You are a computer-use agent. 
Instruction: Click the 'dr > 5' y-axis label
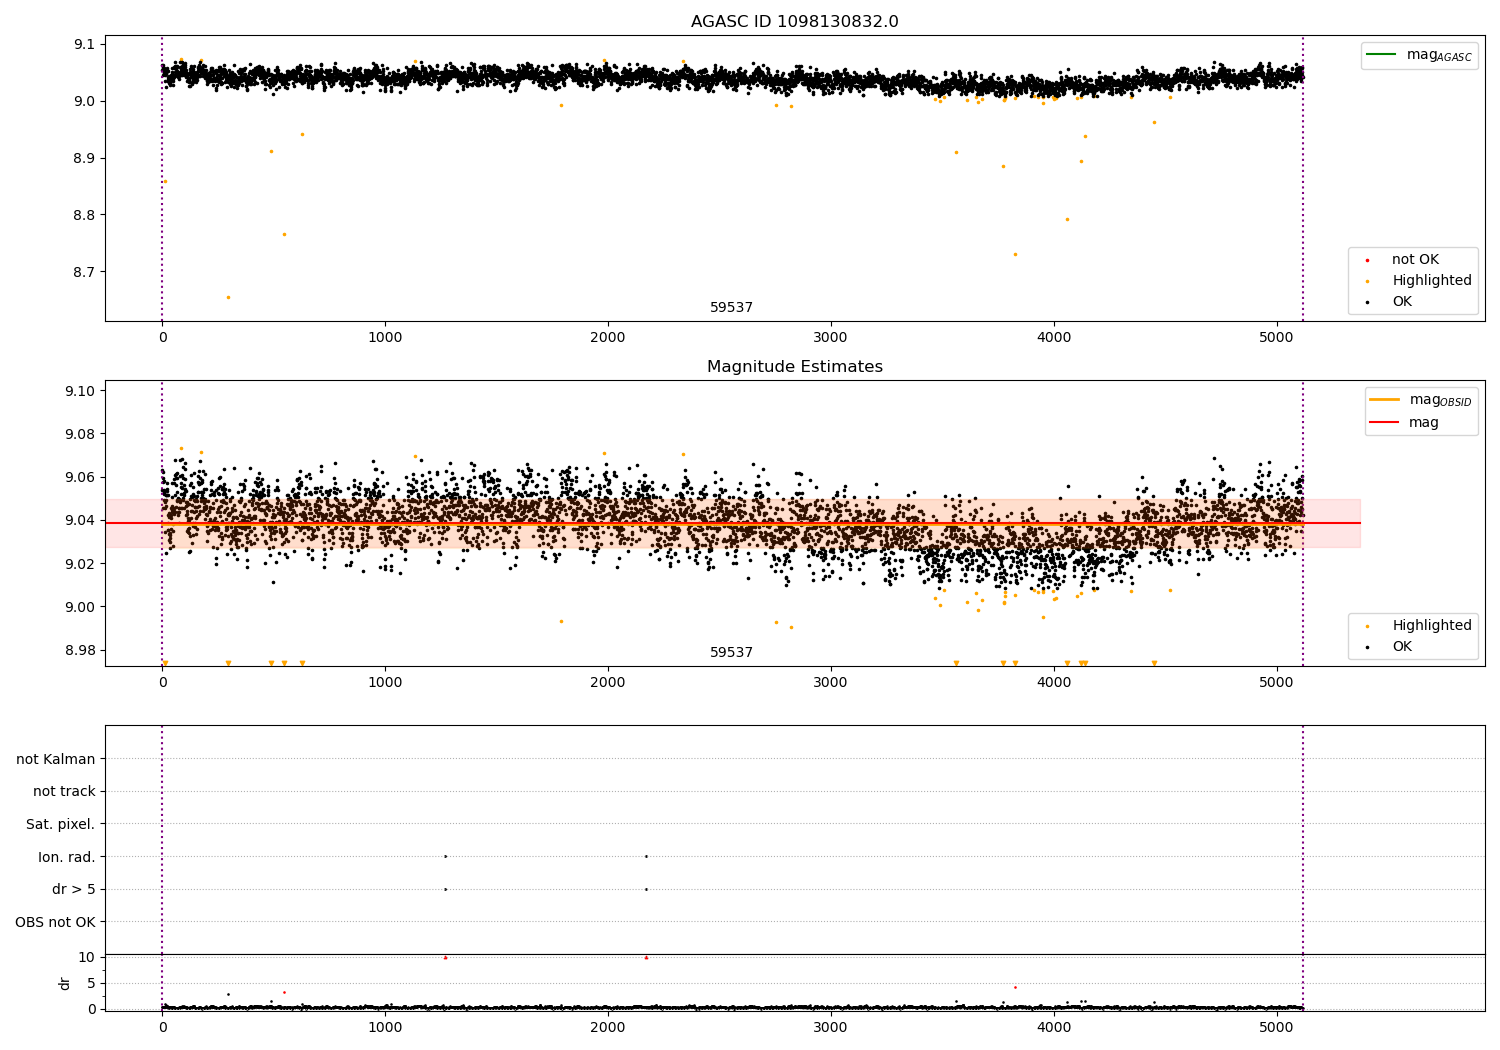click(74, 890)
